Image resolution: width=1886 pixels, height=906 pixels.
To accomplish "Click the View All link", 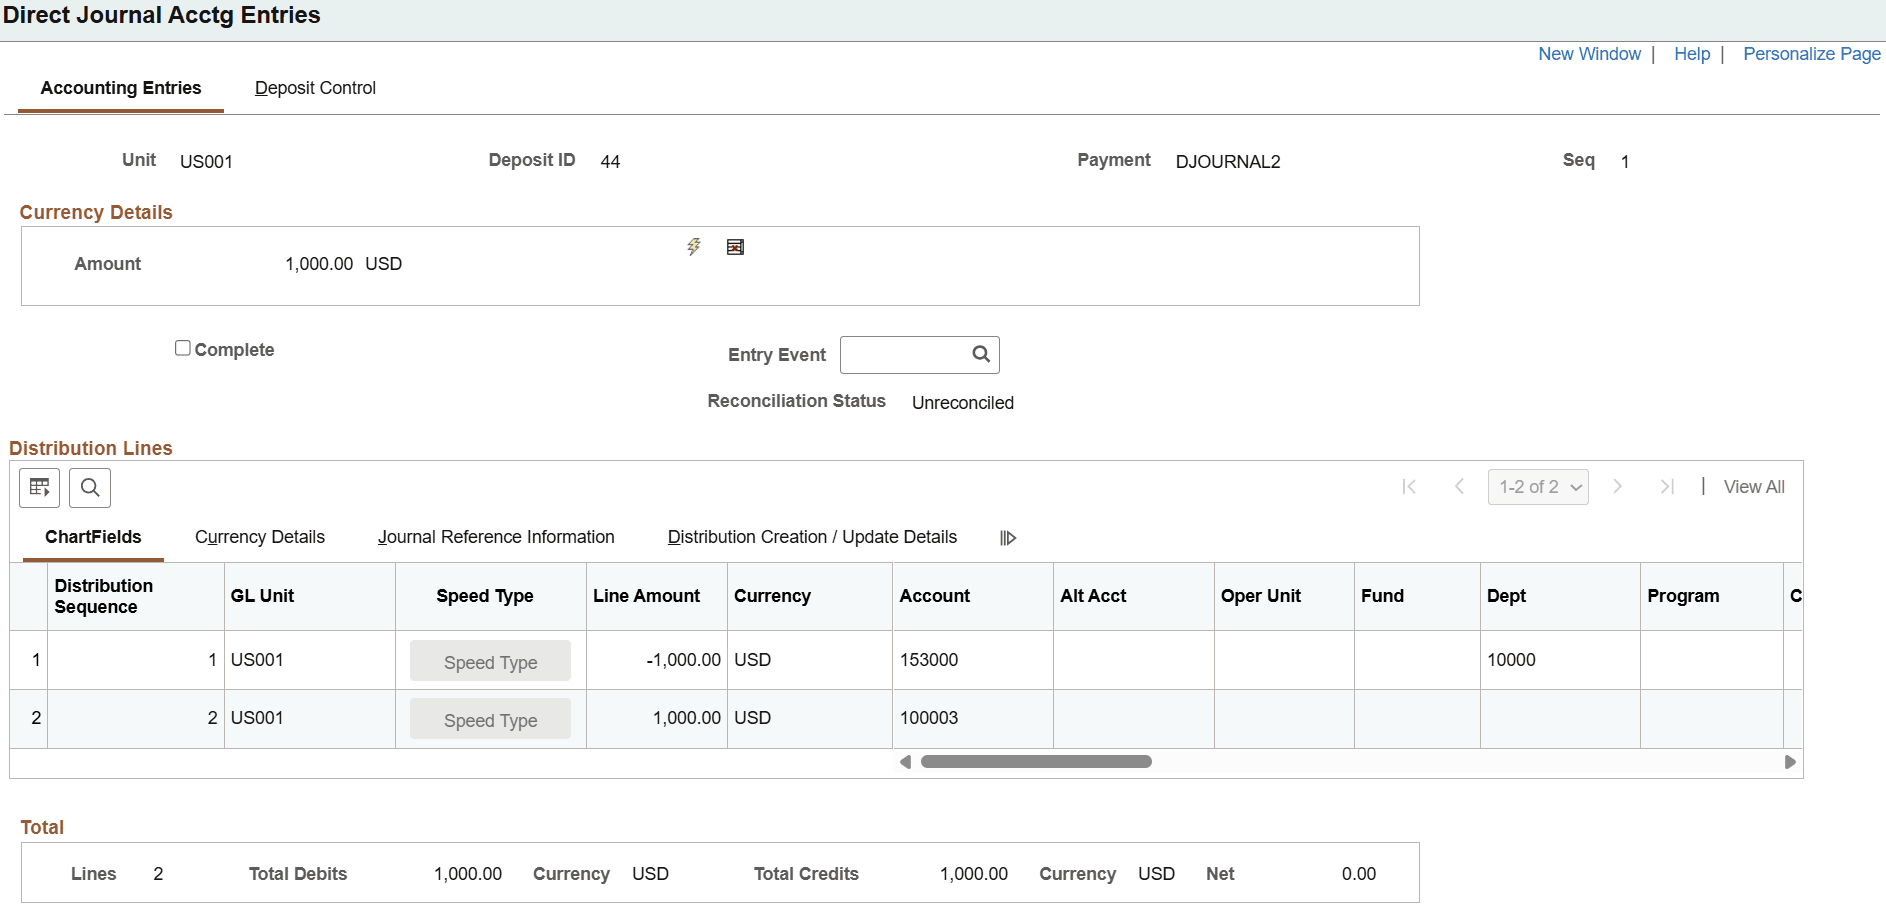I will 1754,487.
